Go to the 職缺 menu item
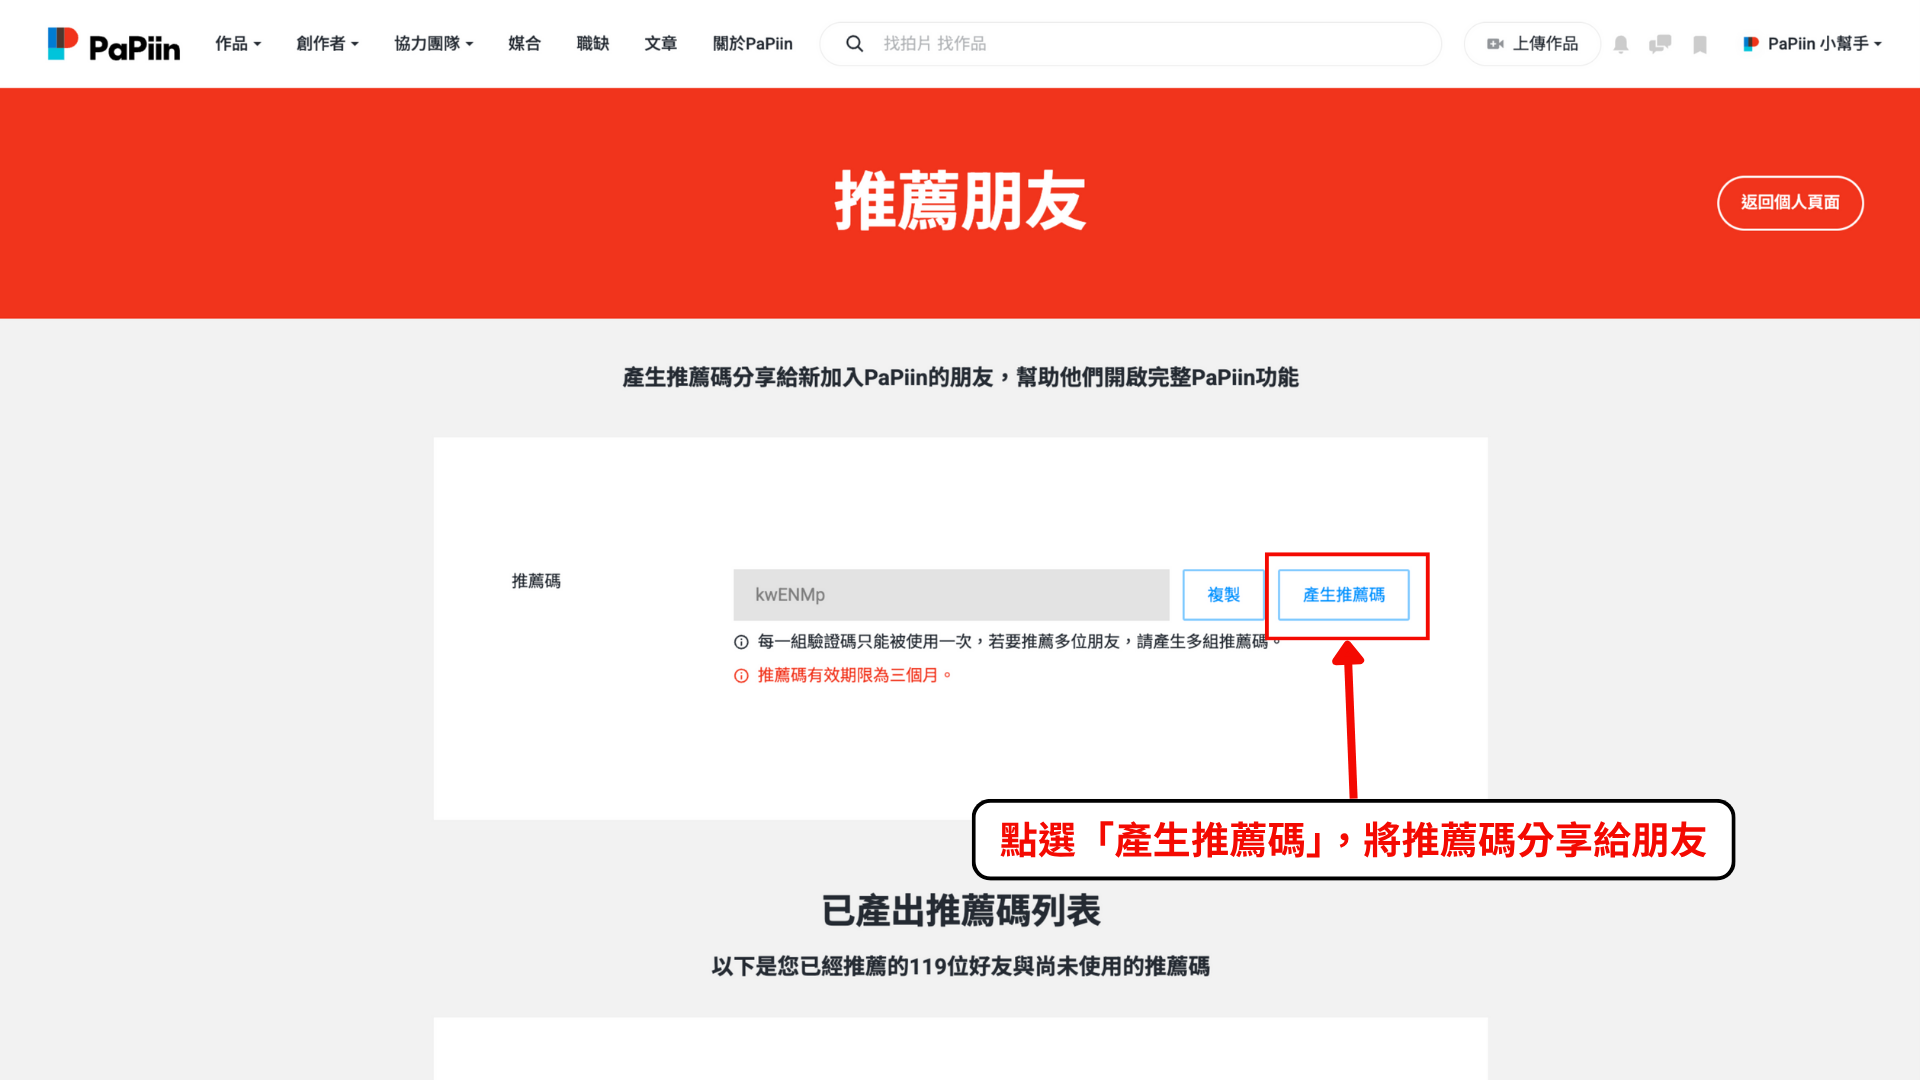This screenshot has height=1080, width=1920. (x=593, y=44)
